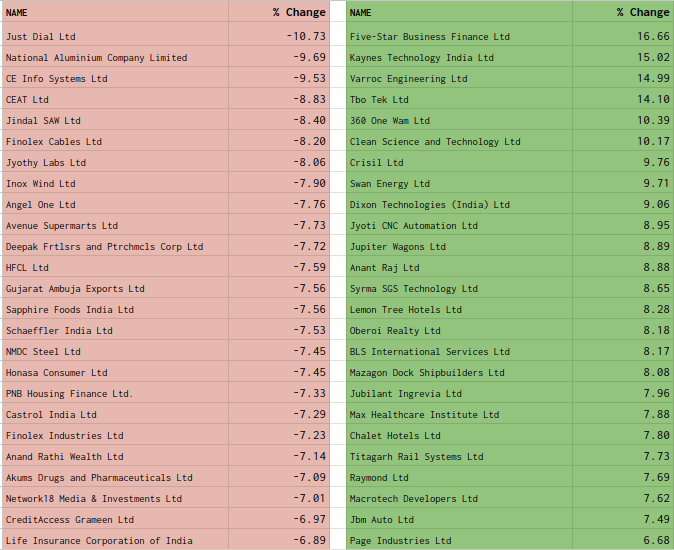674x550 pixels.
Task: Select the Swan Energy Ltd cell
Action: tap(459, 183)
